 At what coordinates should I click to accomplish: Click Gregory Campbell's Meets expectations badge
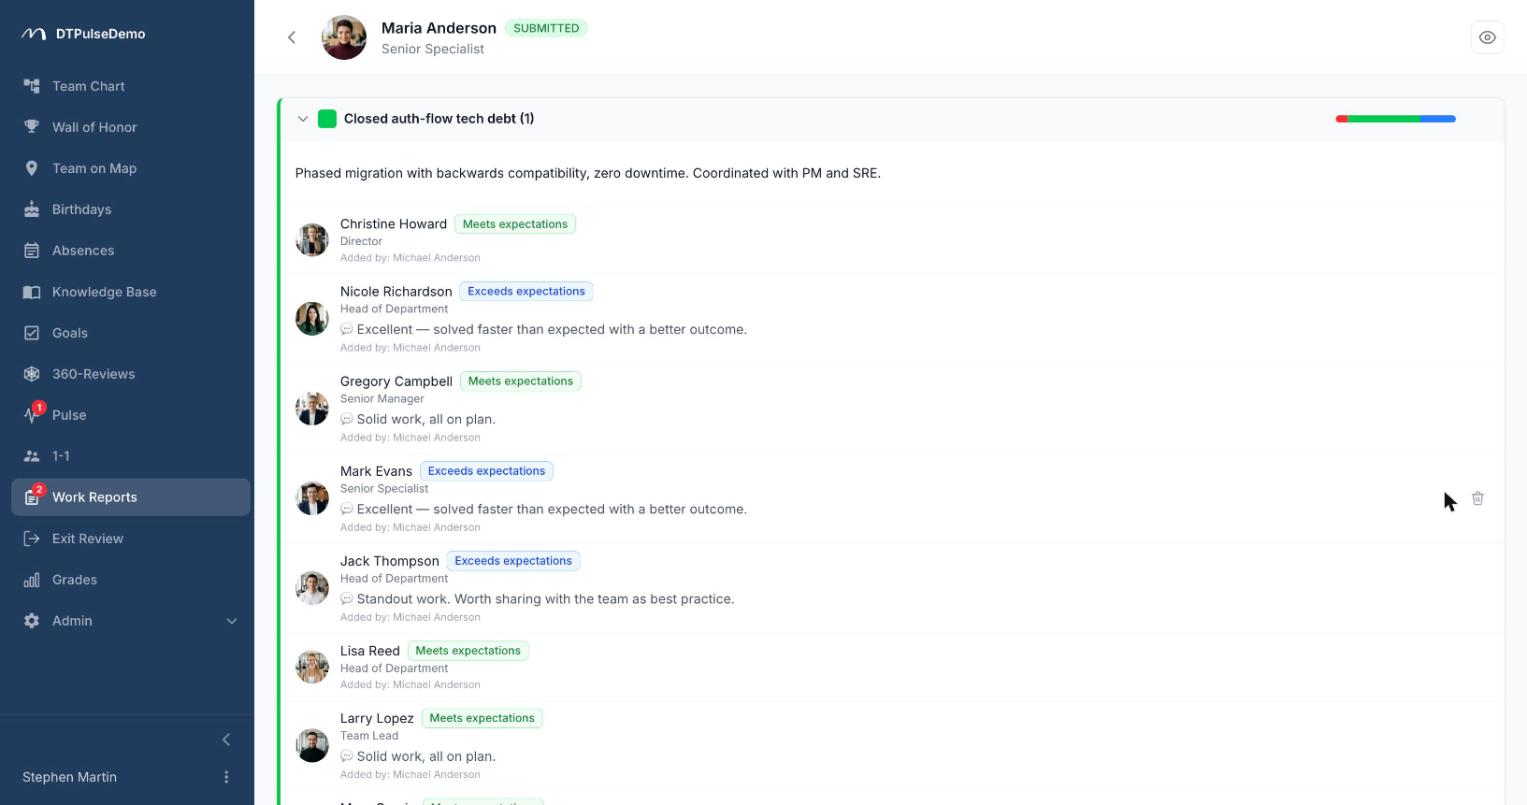click(x=520, y=381)
